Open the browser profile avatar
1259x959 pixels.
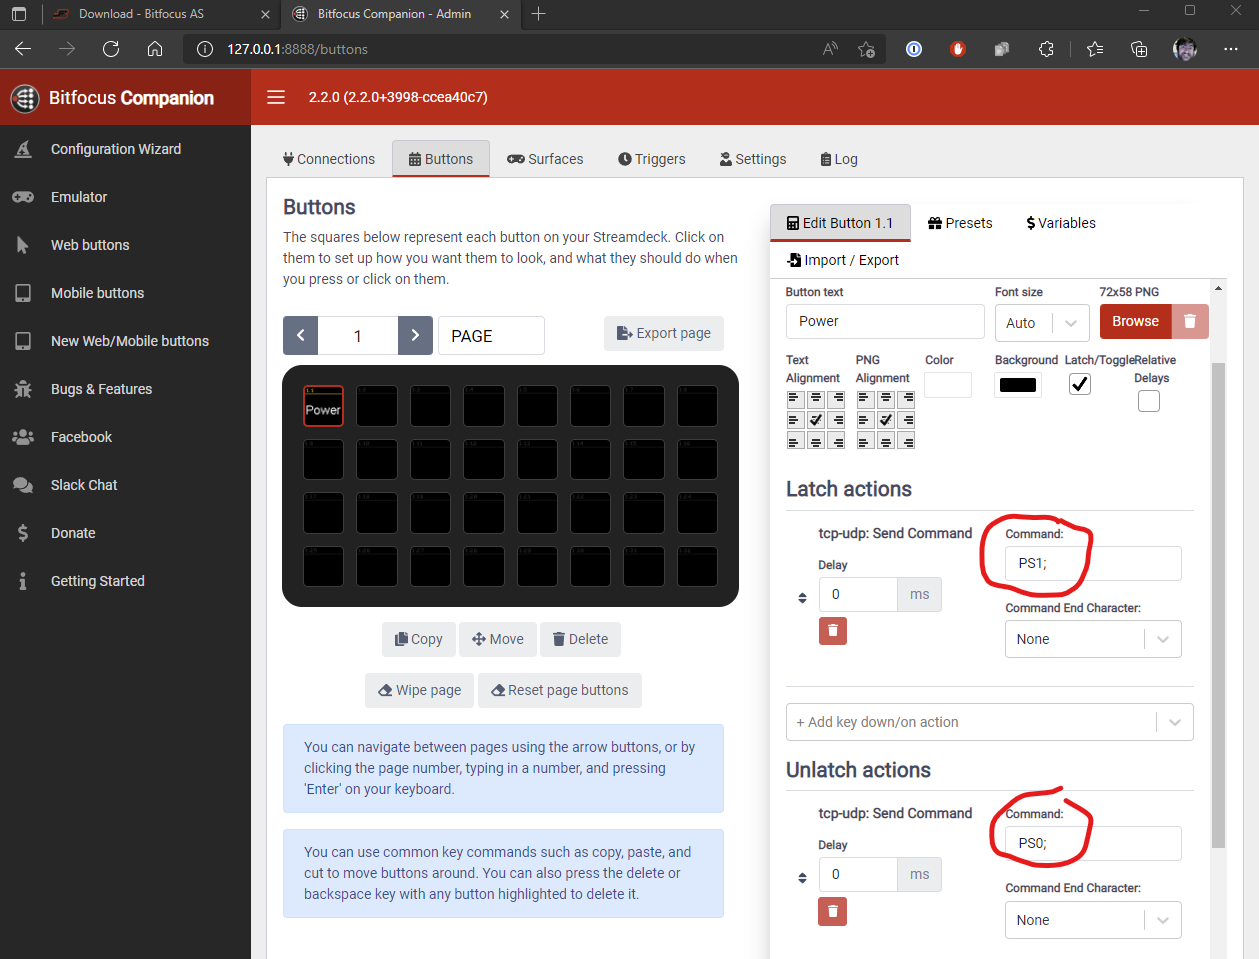[1185, 49]
